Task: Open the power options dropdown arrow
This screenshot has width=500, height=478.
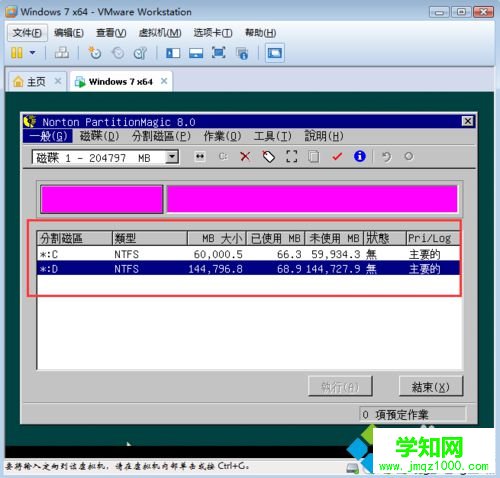Action: (x=32, y=53)
